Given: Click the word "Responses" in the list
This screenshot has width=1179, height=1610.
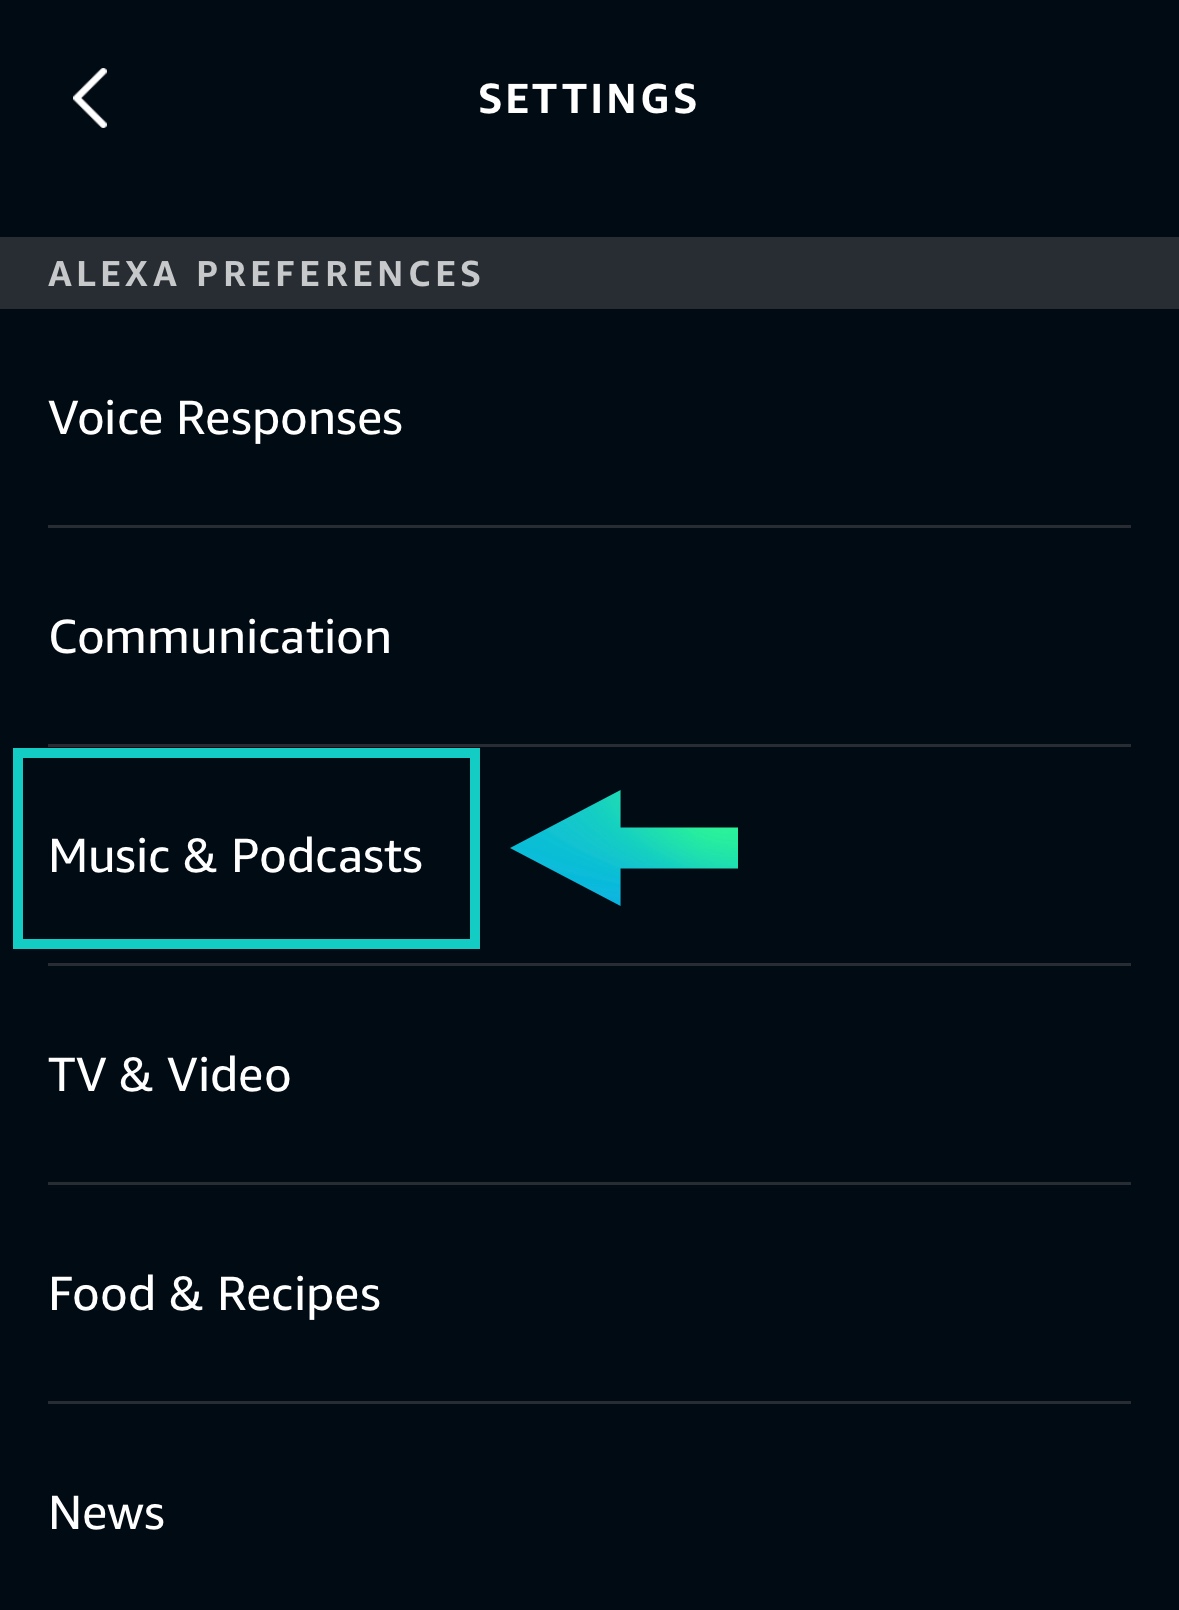Looking at the screenshot, I should click(x=289, y=418).
